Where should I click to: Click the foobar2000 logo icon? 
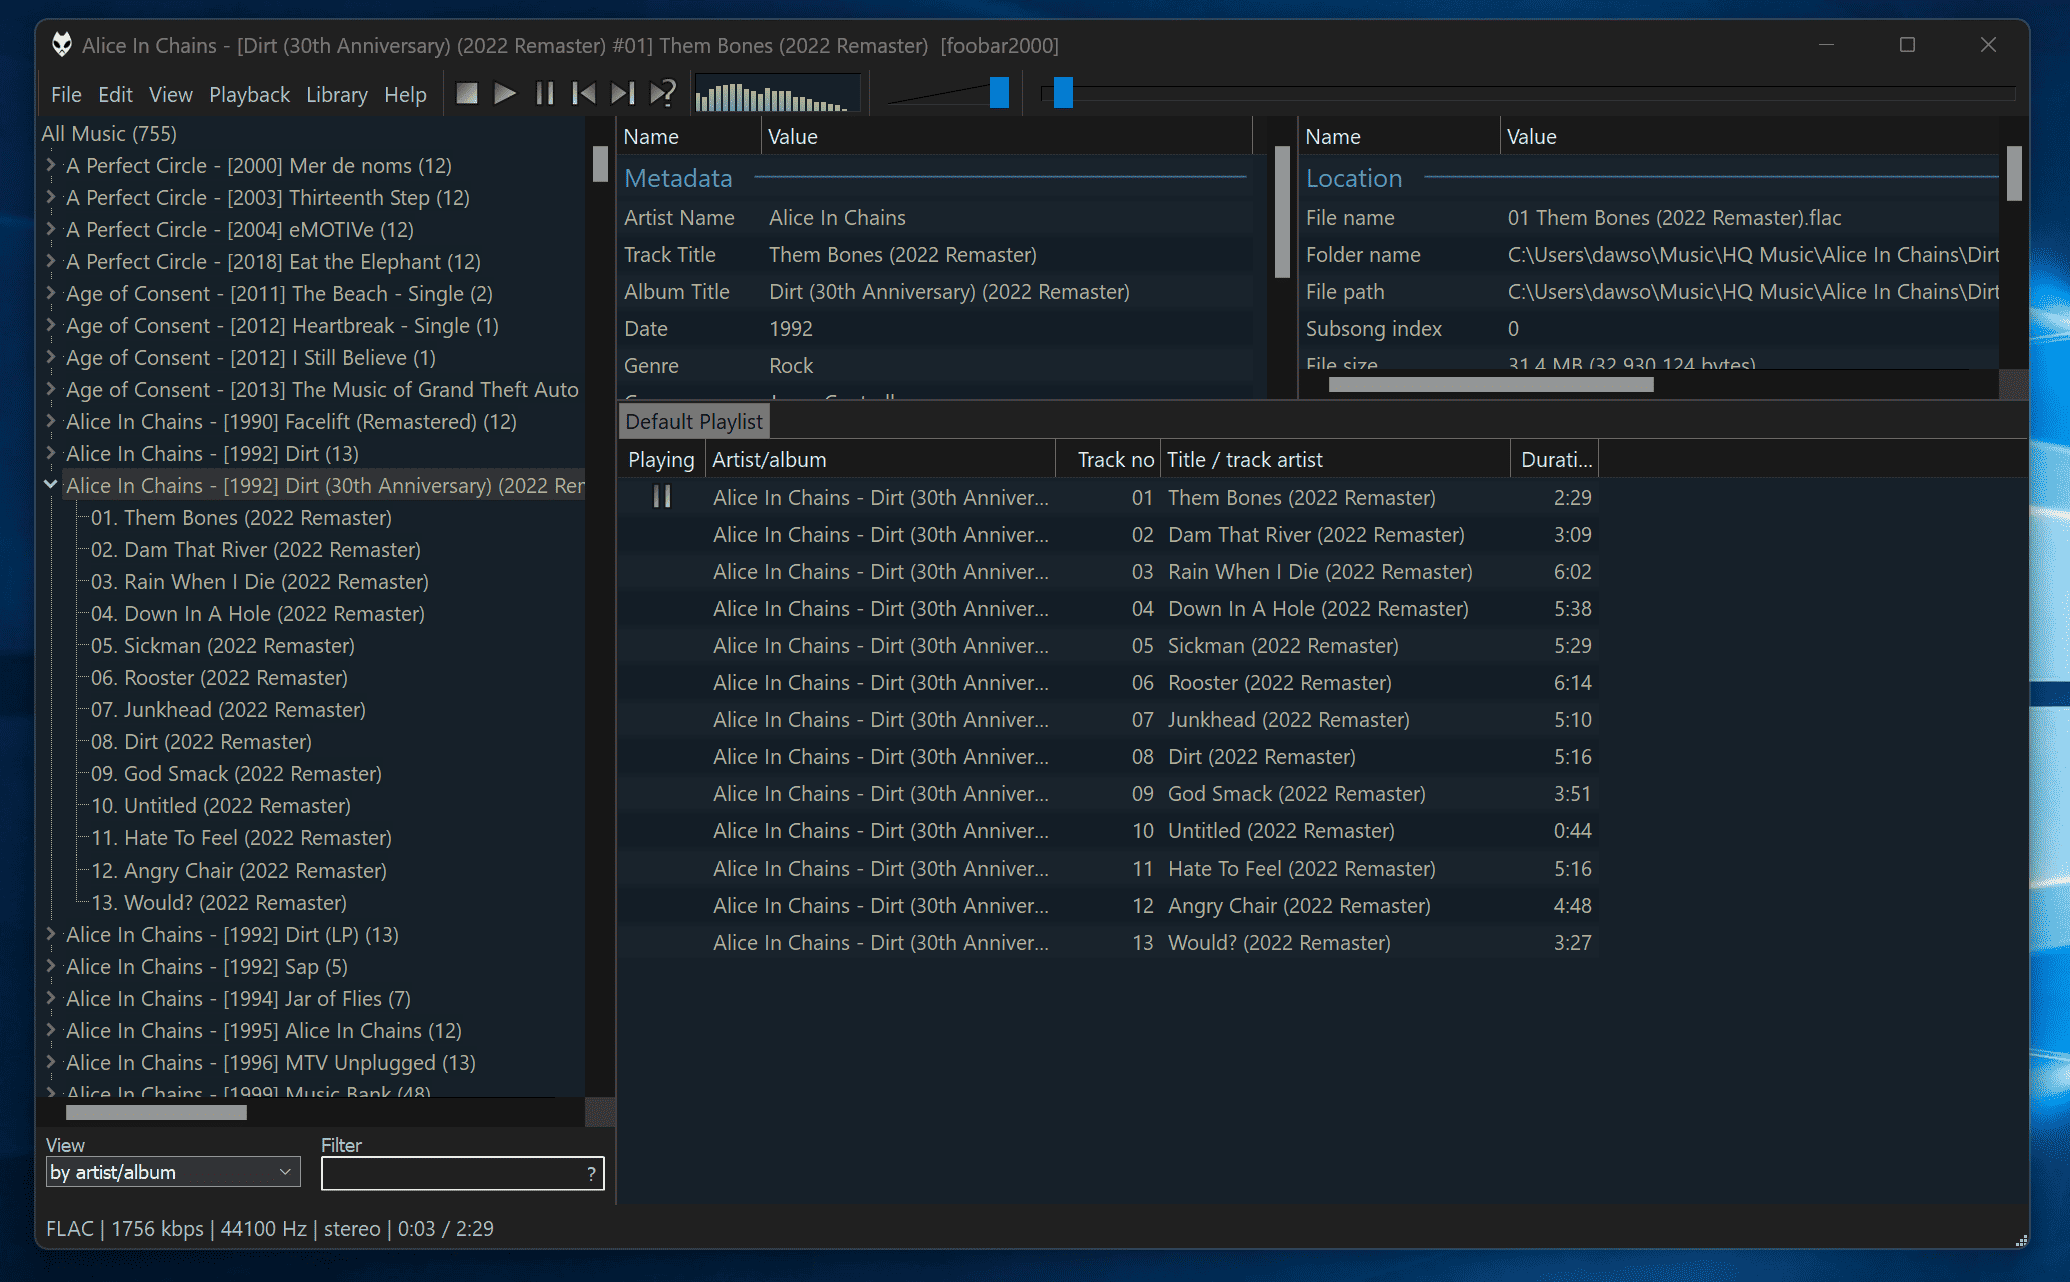tap(62, 45)
